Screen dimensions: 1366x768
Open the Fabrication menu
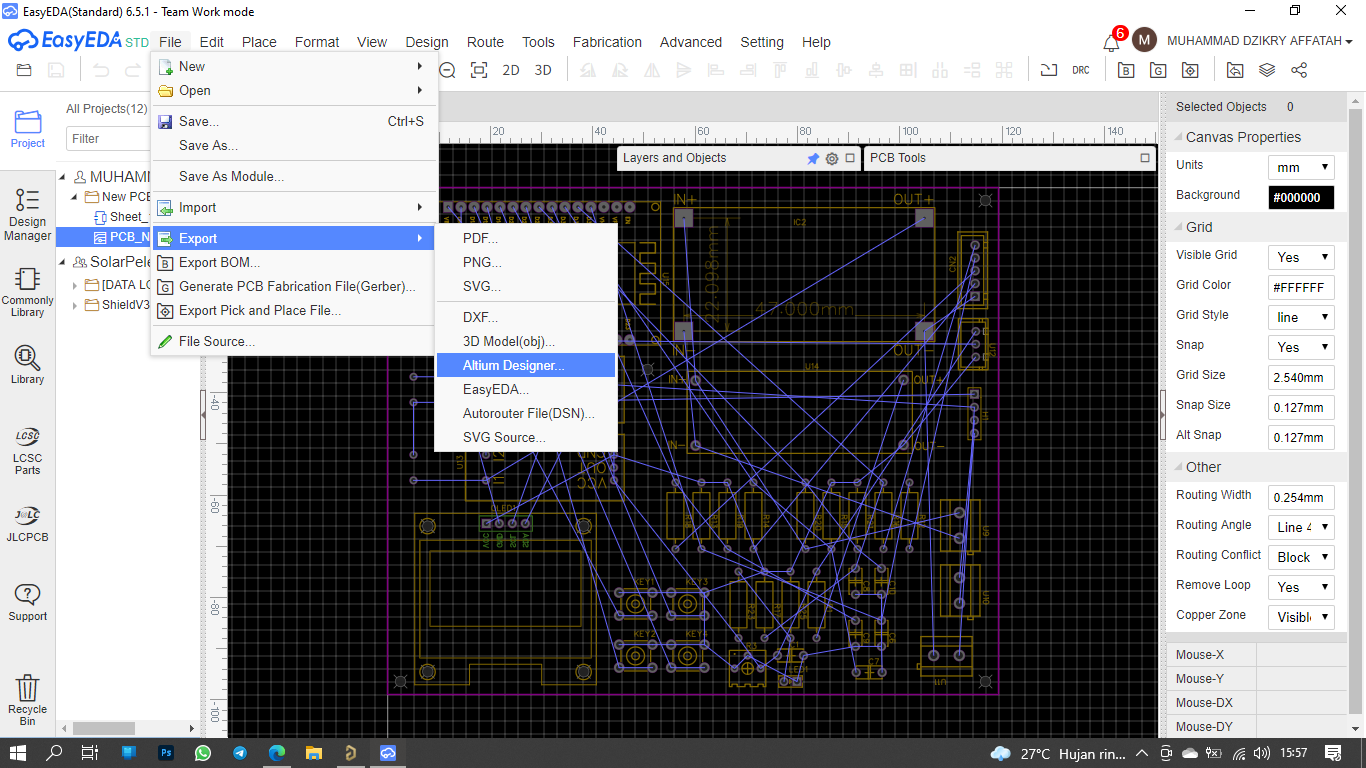(607, 42)
